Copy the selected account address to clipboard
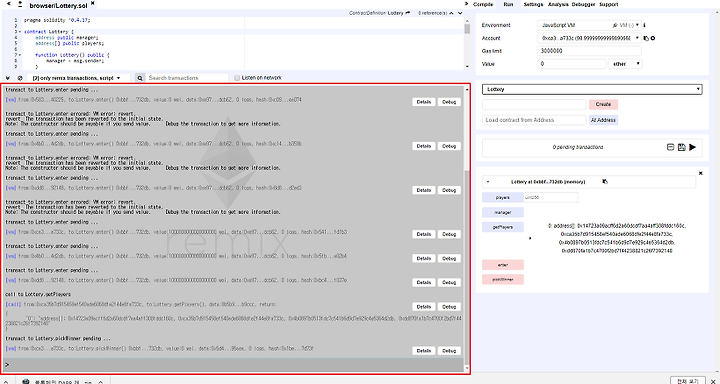Screen dimensions: 720x384 pos(646,39)
